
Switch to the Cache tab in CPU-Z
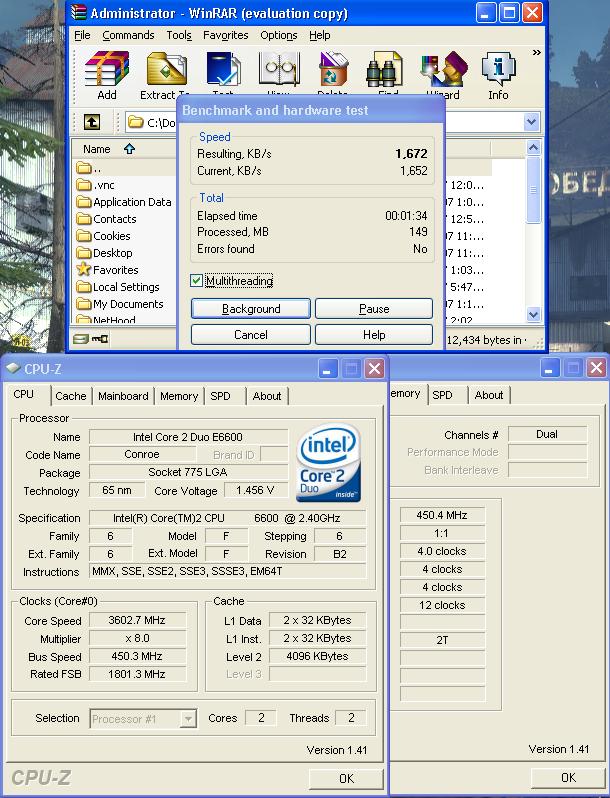[x=71, y=396]
